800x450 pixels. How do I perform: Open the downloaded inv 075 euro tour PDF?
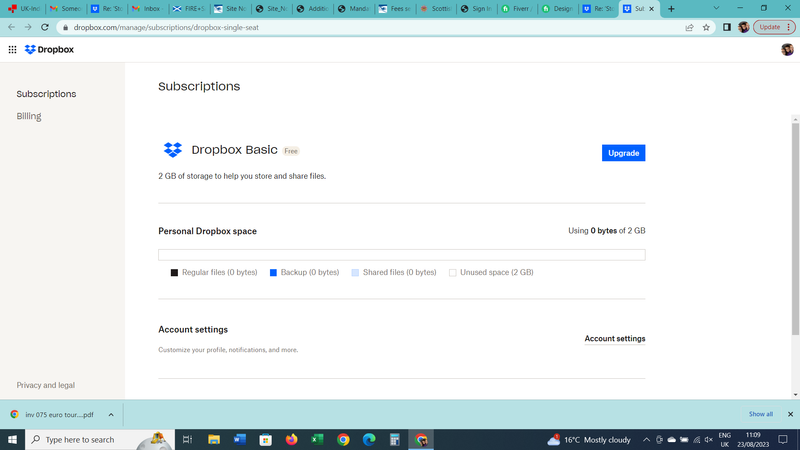[x=53, y=415]
